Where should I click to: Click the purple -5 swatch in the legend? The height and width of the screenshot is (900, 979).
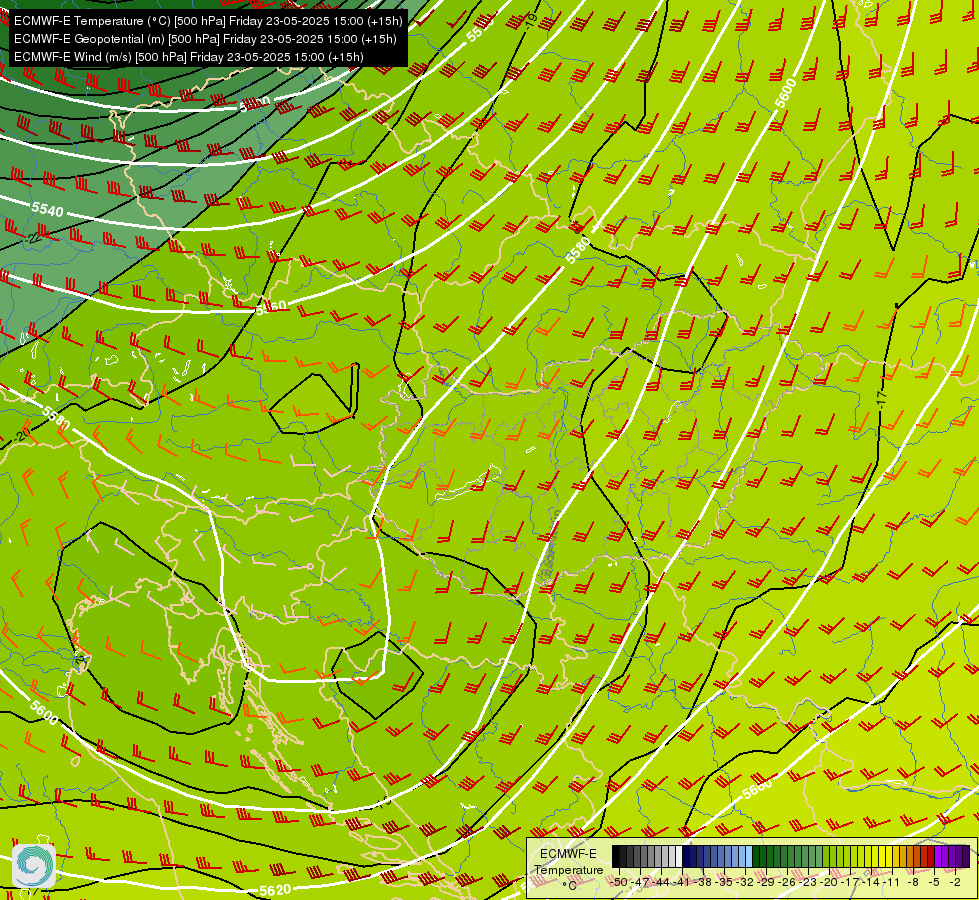938,856
